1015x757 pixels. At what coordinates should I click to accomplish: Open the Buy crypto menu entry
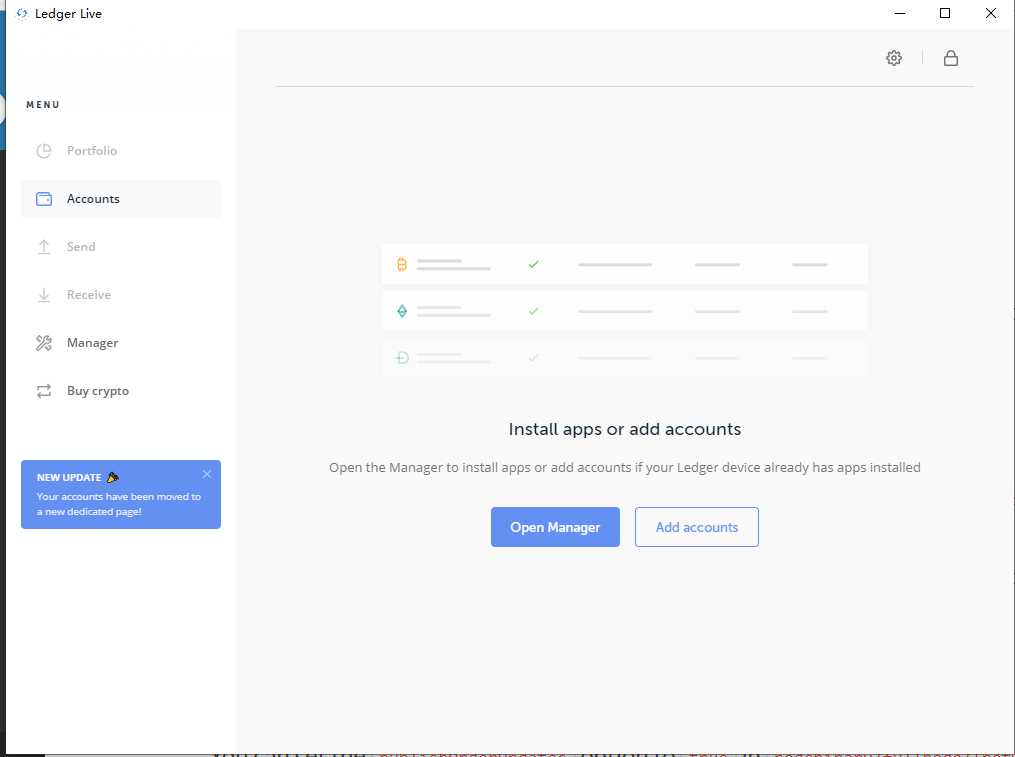pos(98,391)
